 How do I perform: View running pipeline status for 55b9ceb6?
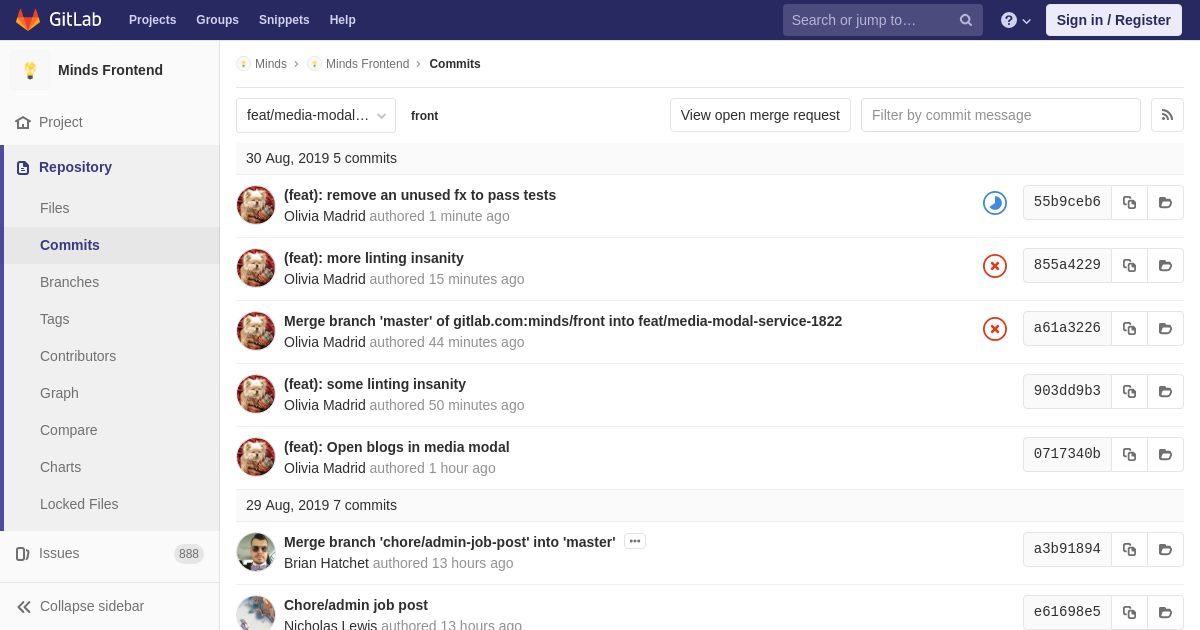(995, 203)
